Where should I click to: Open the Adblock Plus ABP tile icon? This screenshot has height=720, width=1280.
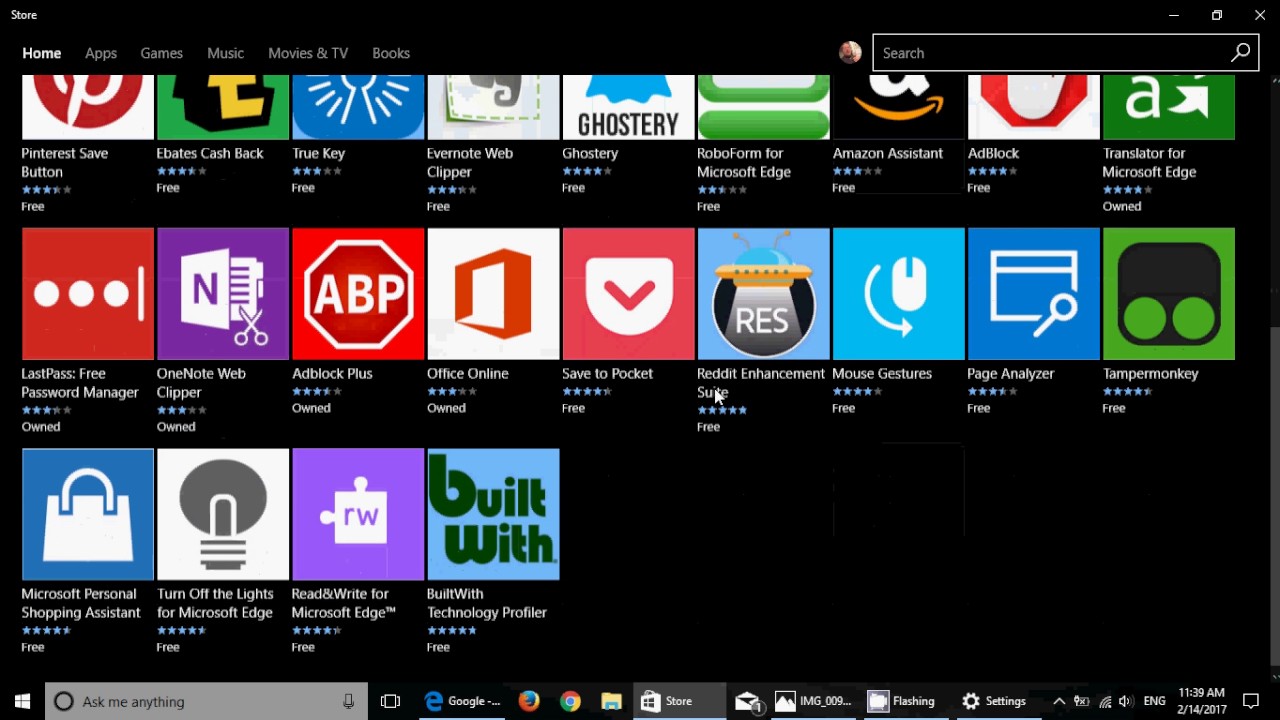(x=358, y=294)
